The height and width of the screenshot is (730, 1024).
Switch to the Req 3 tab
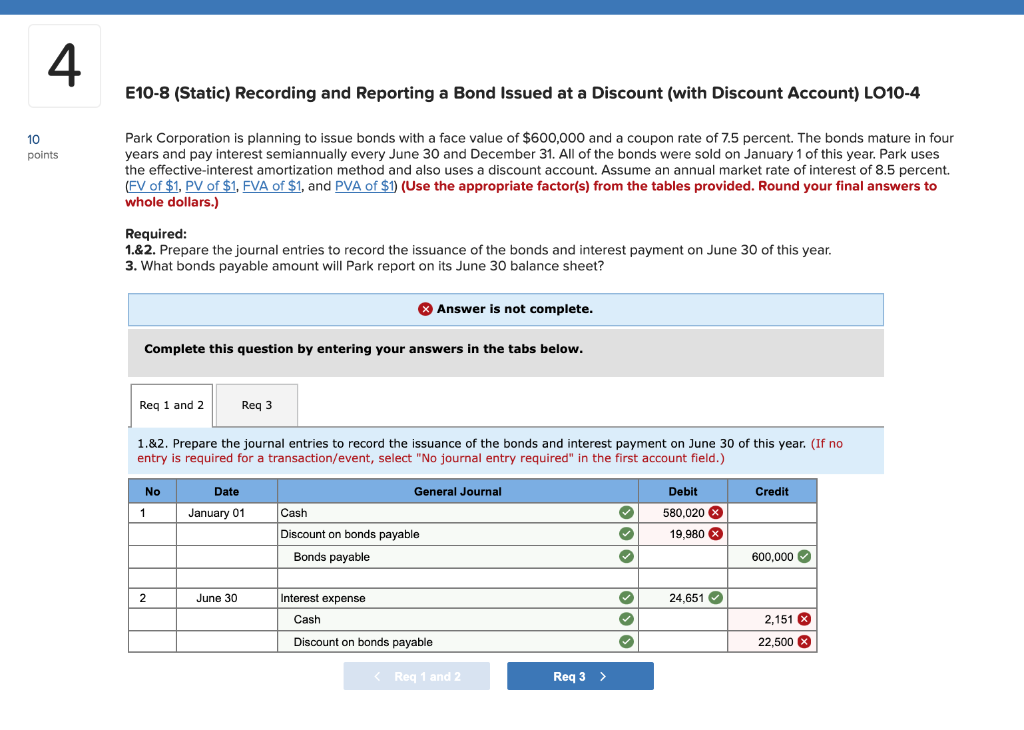pyautogui.click(x=255, y=404)
